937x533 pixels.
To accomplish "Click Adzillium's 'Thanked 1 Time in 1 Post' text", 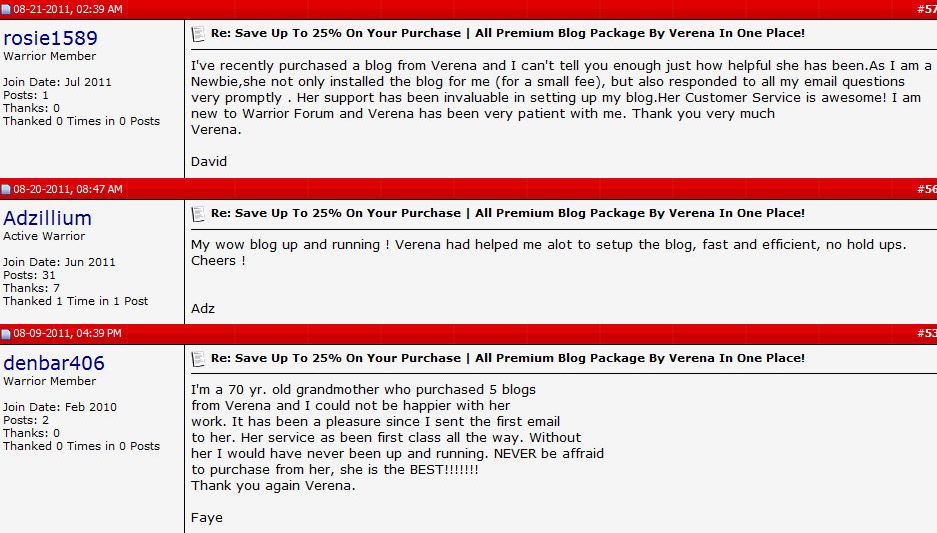I will tap(75, 301).
